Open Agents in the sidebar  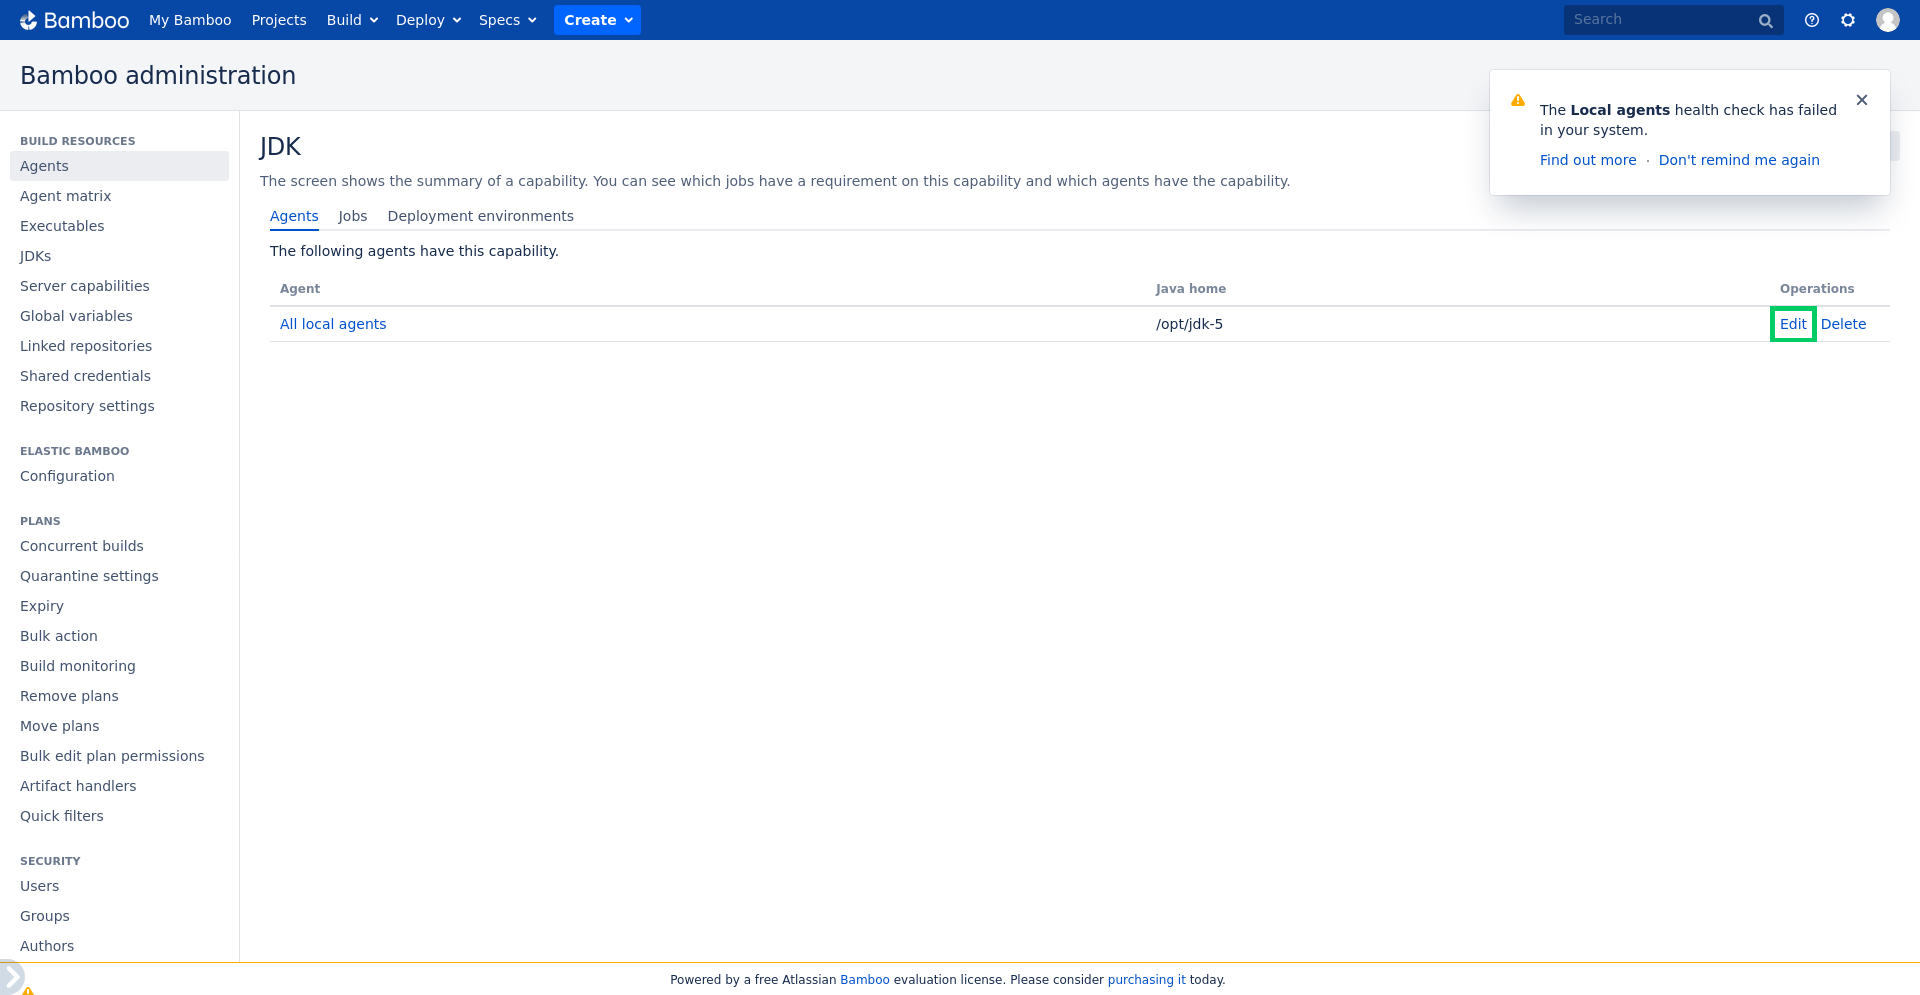(119, 166)
